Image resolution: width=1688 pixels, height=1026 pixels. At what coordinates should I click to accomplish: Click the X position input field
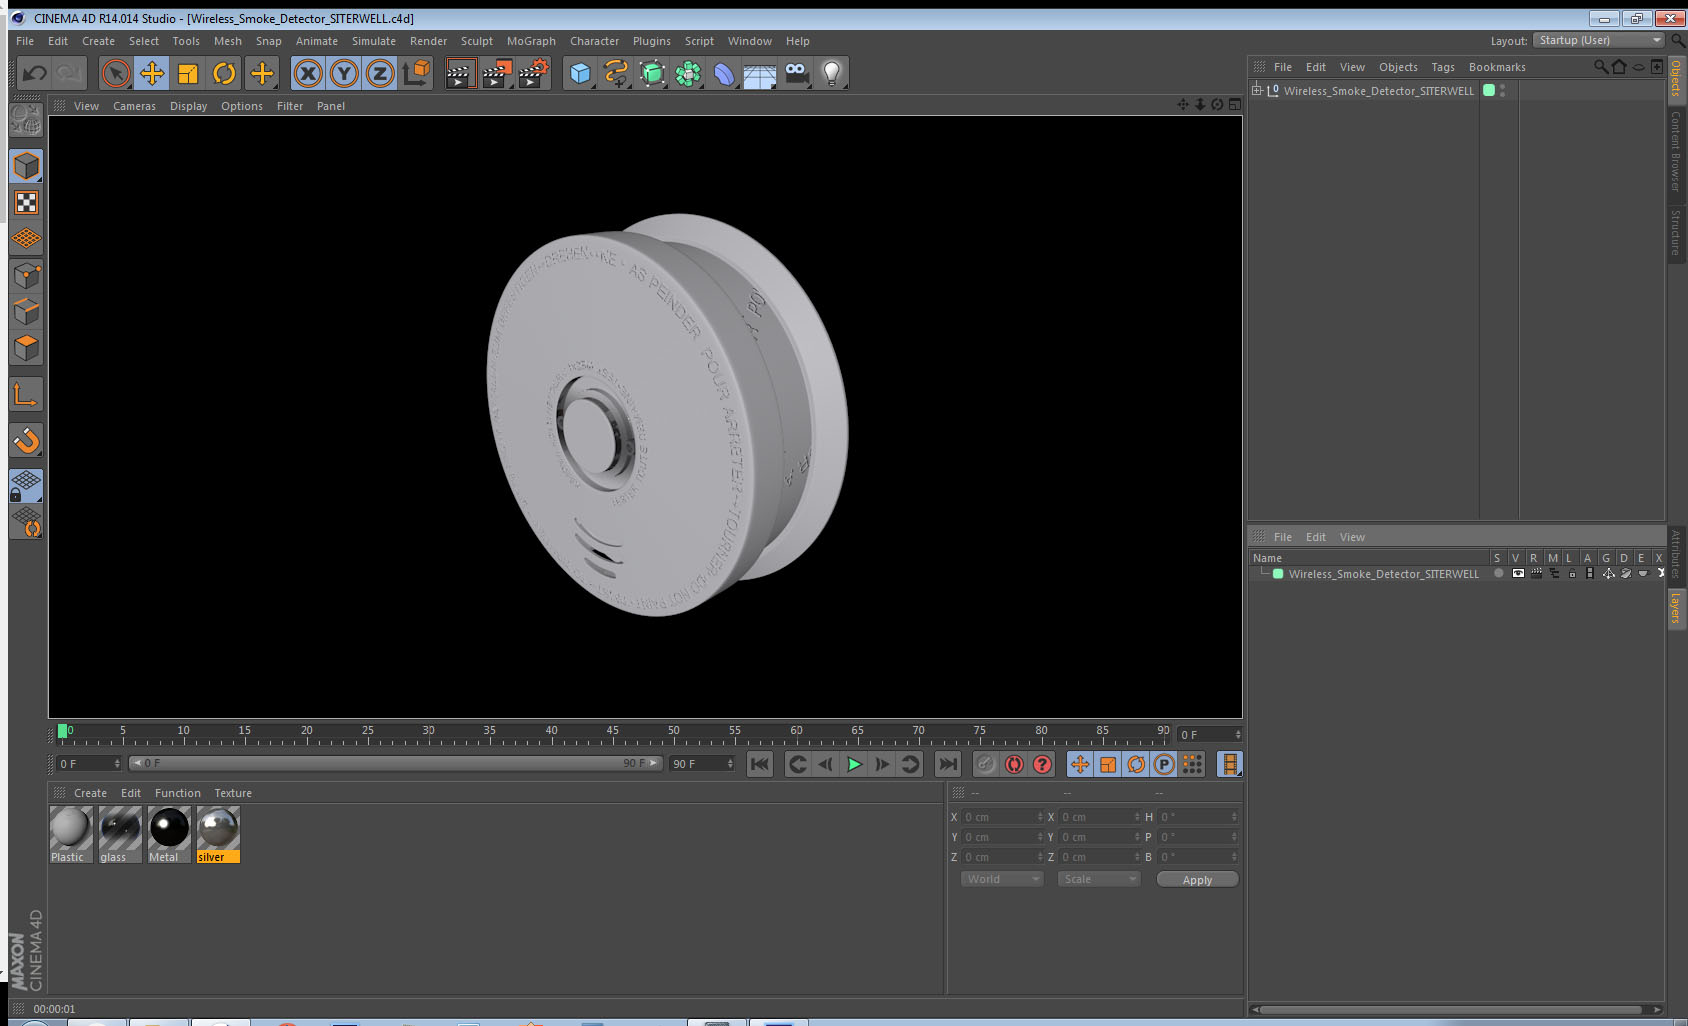(1002, 817)
